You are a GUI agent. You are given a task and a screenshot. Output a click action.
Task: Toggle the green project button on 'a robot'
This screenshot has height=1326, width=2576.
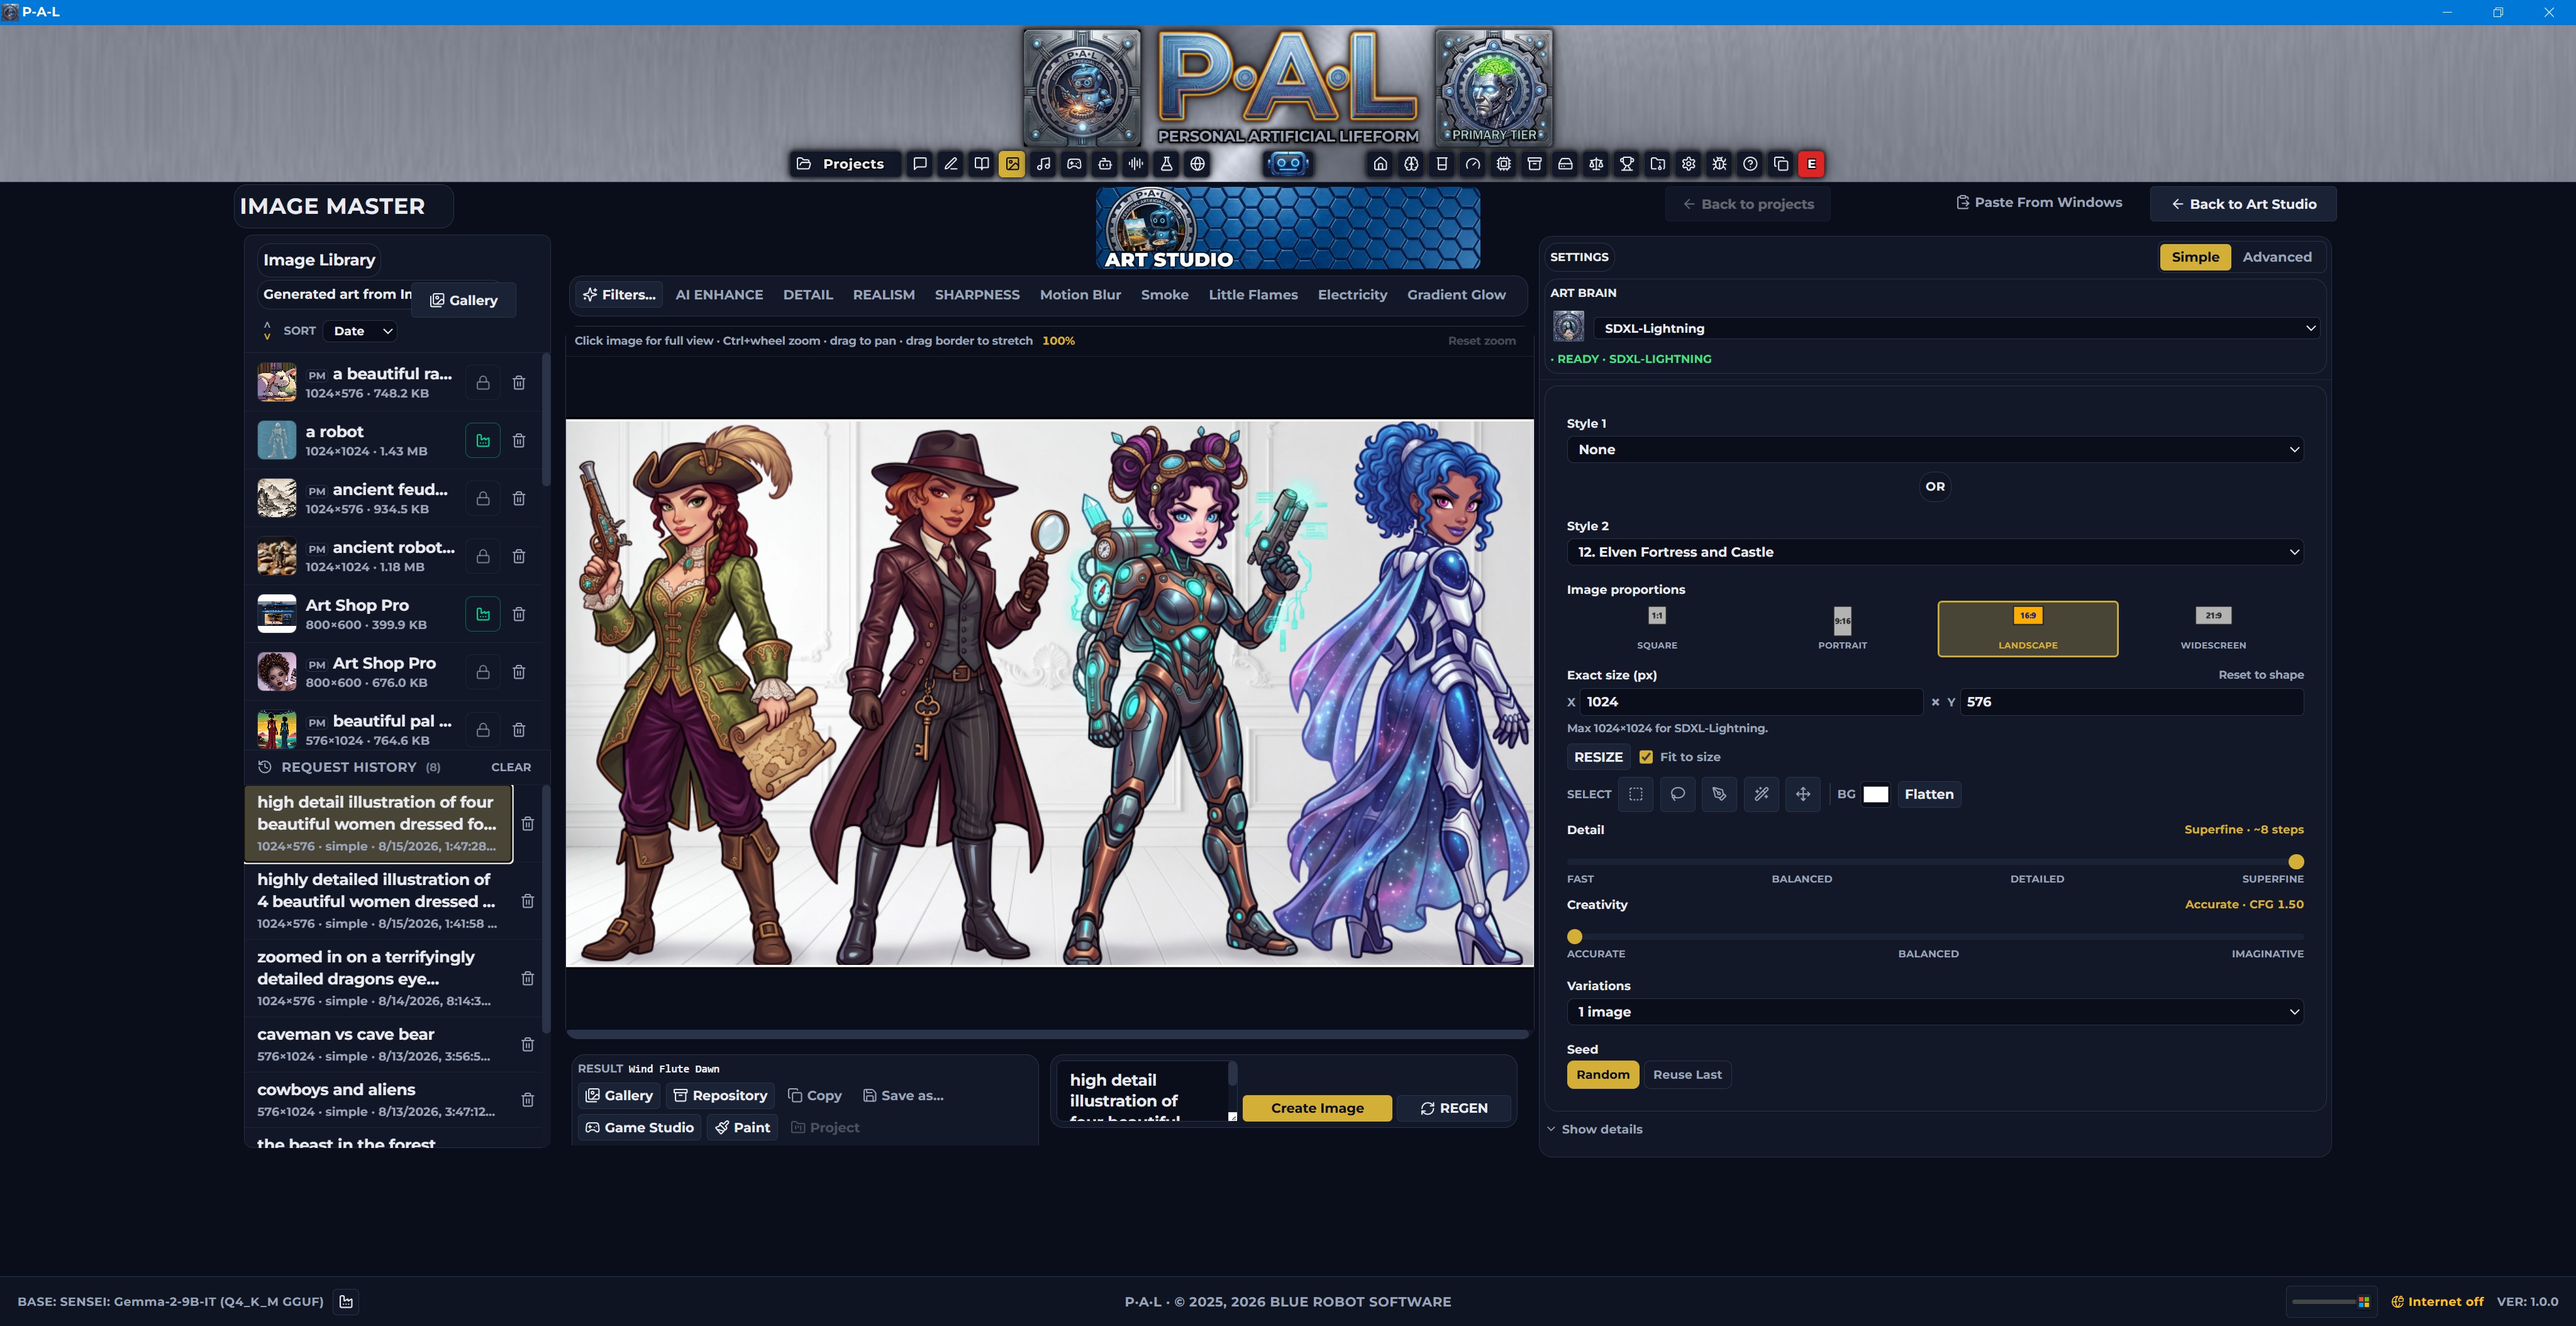483,441
